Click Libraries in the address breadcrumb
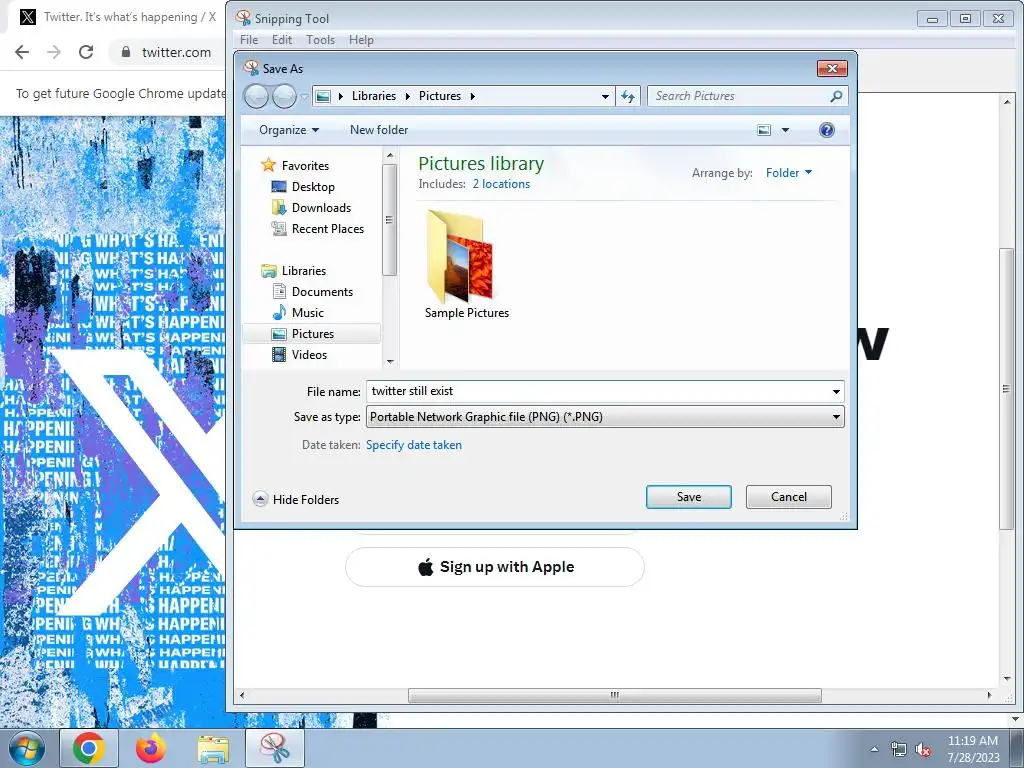 pyautogui.click(x=374, y=96)
